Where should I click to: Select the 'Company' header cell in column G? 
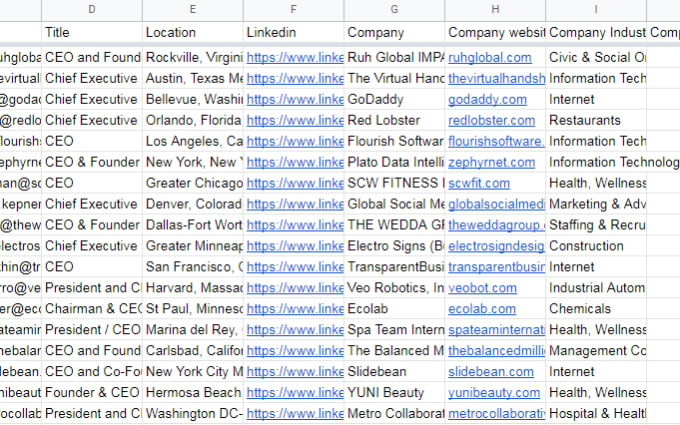[395, 32]
